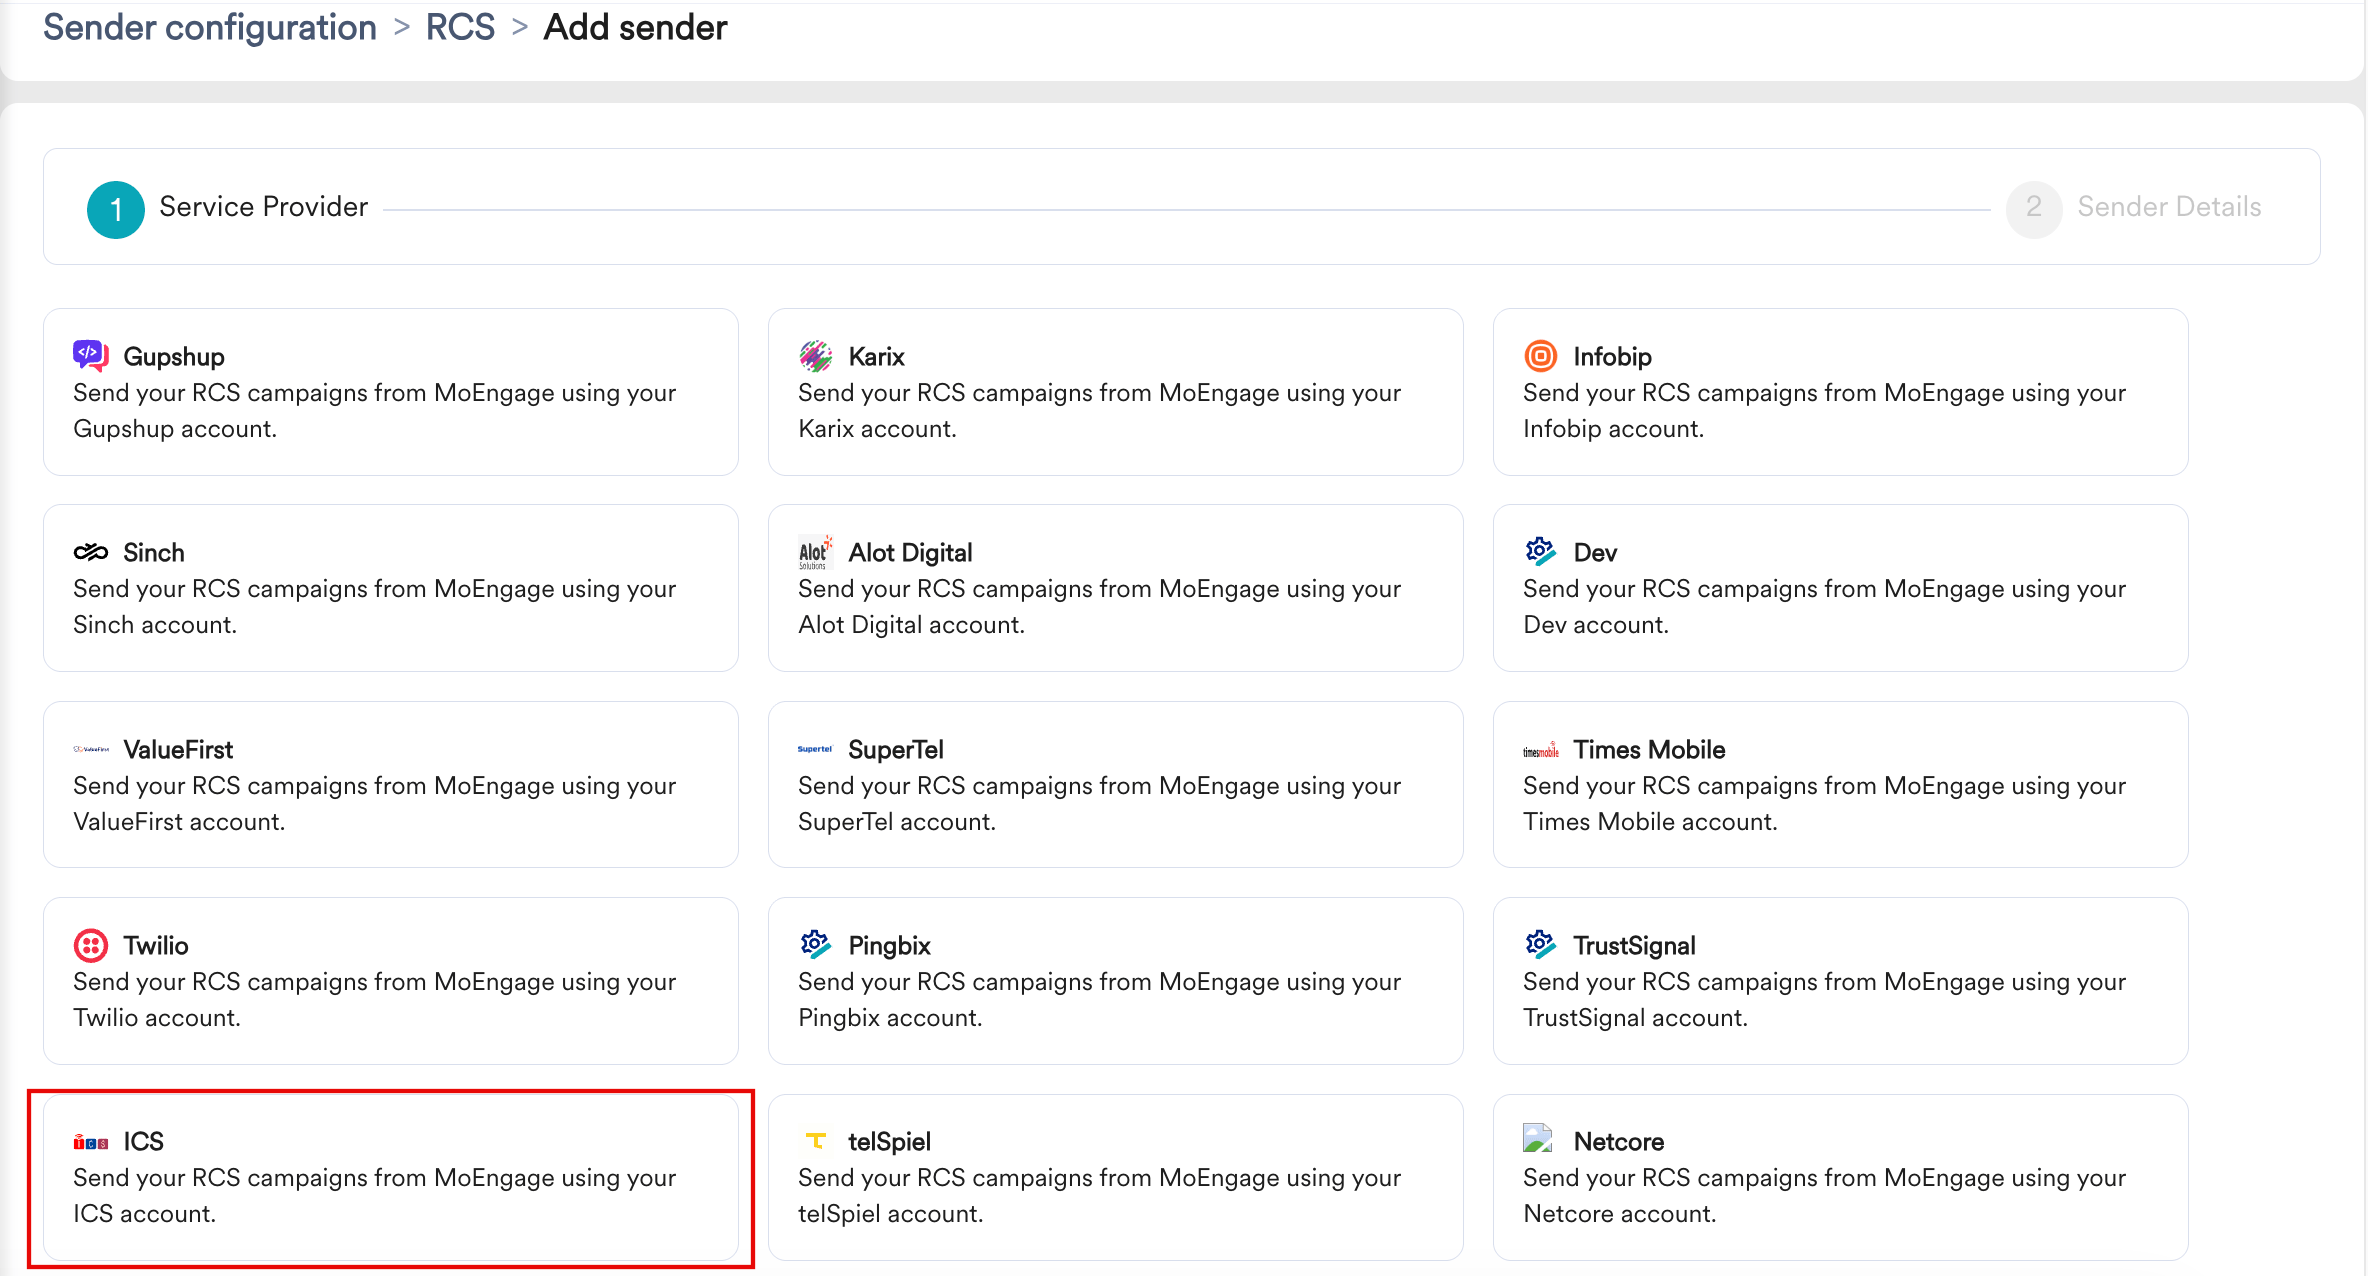This screenshot has height=1276, width=2368.
Task: Click the Service Provider step label
Action: click(x=264, y=207)
